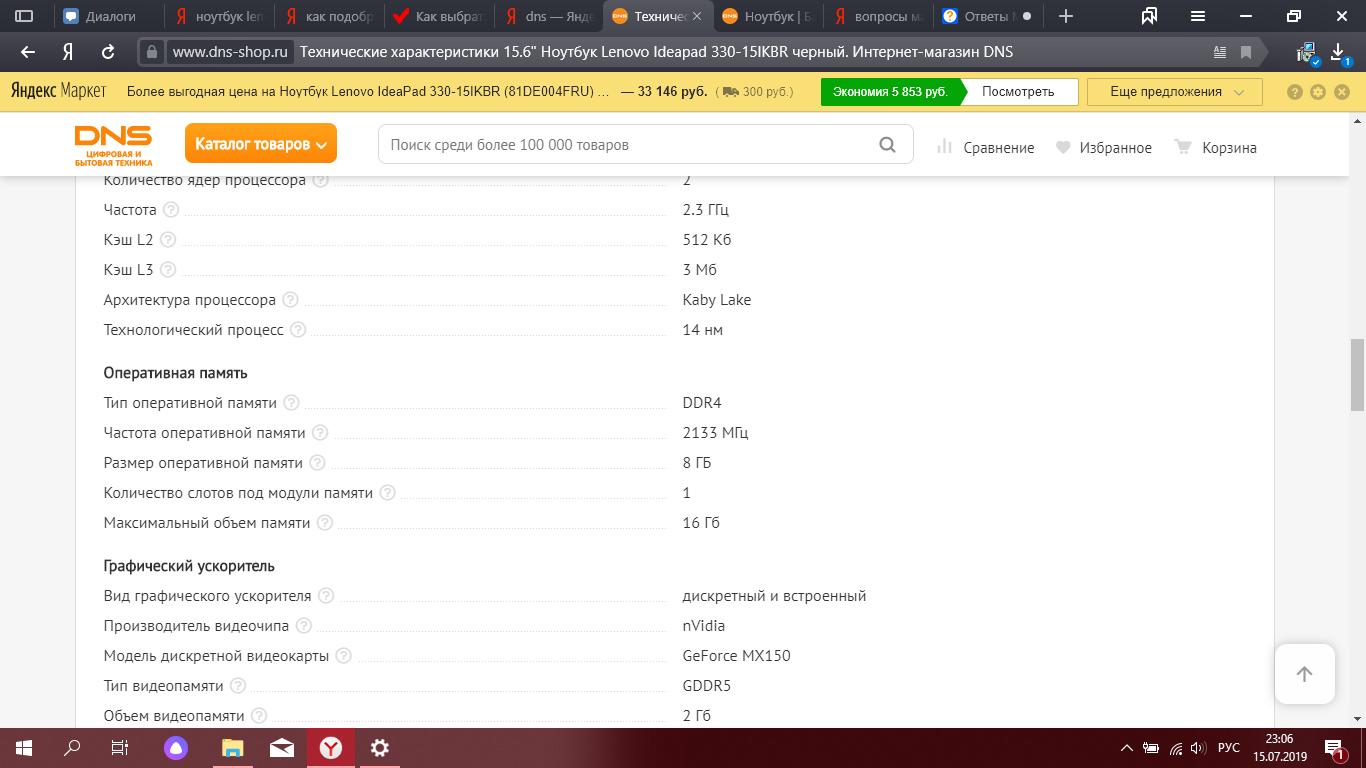Open the DNS shop logo home
This screenshot has height=768, width=1366.
[113, 145]
